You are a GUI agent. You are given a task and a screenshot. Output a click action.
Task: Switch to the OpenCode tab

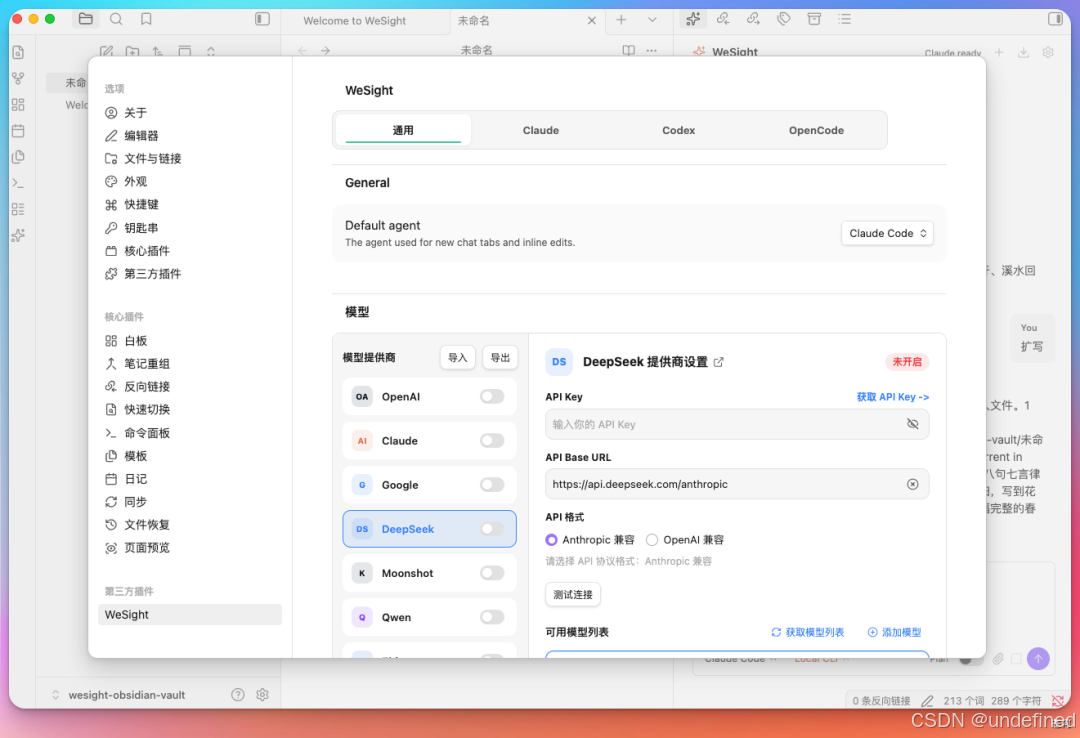(816, 130)
